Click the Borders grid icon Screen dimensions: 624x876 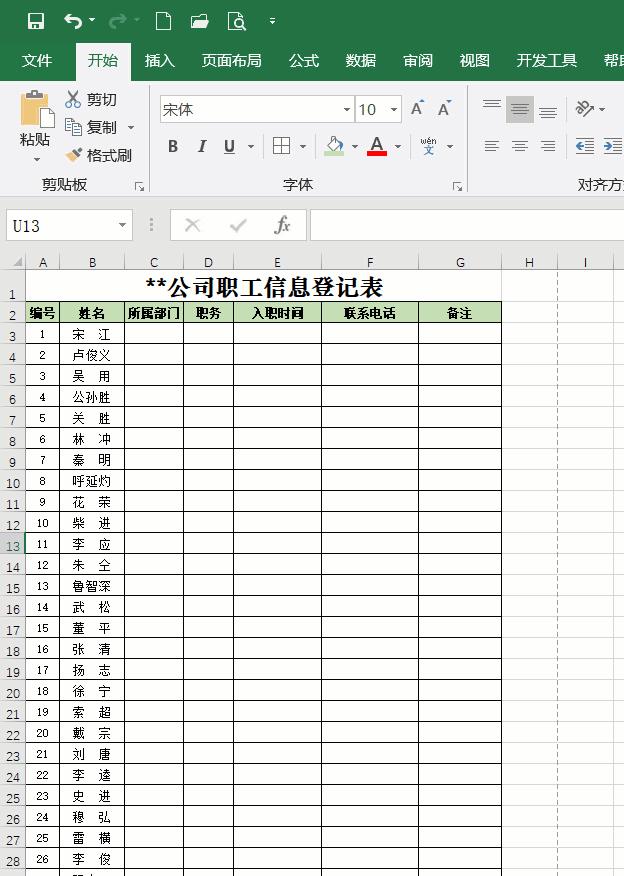coord(282,146)
